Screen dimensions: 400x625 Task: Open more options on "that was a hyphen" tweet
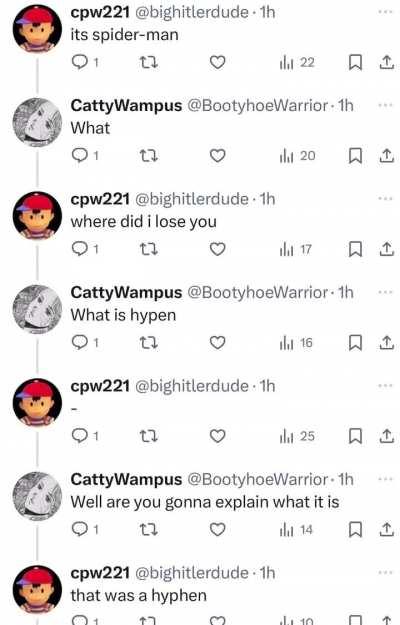[385, 572]
